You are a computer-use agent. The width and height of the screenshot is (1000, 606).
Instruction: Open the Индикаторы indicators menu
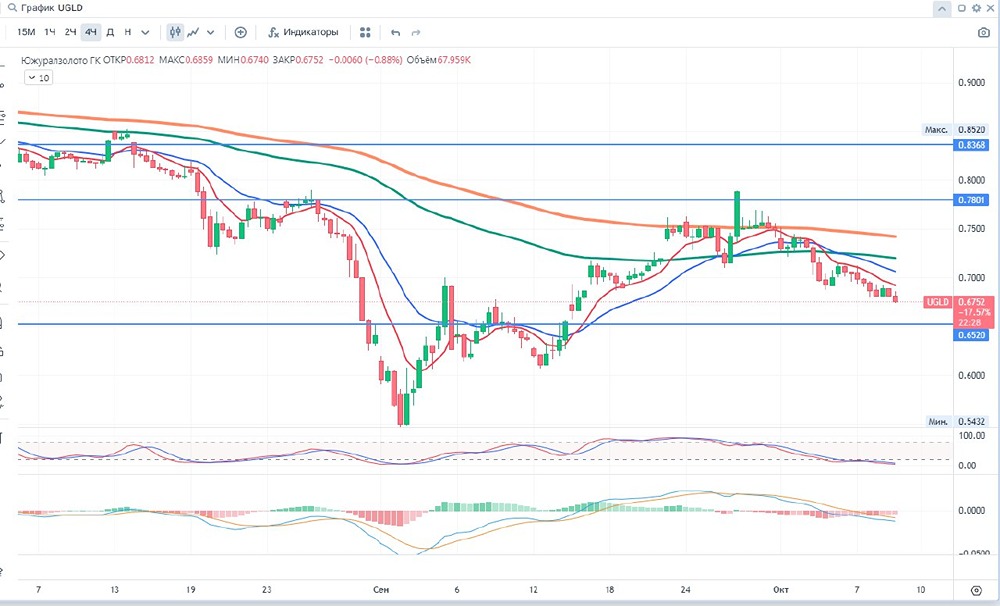[x=303, y=32]
